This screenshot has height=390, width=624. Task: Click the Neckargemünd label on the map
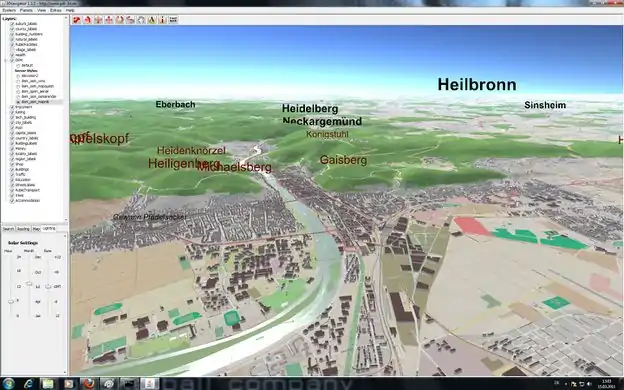coord(322,121)
